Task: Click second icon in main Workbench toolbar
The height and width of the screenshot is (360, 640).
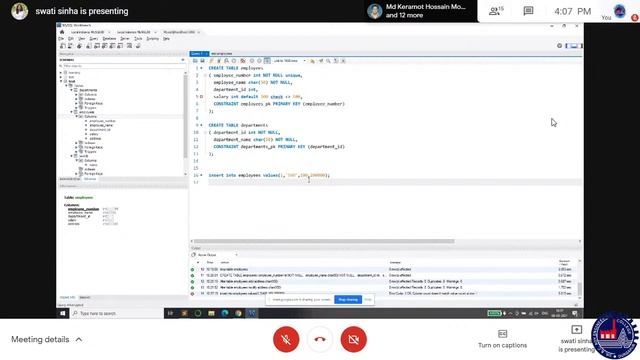Action: click(x=70, y=46)
